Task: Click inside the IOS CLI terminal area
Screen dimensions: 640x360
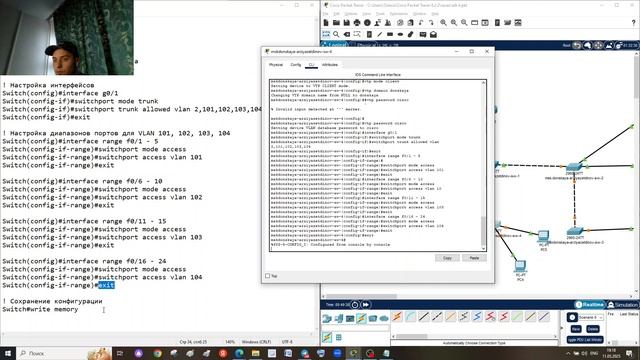Action: 376,165
